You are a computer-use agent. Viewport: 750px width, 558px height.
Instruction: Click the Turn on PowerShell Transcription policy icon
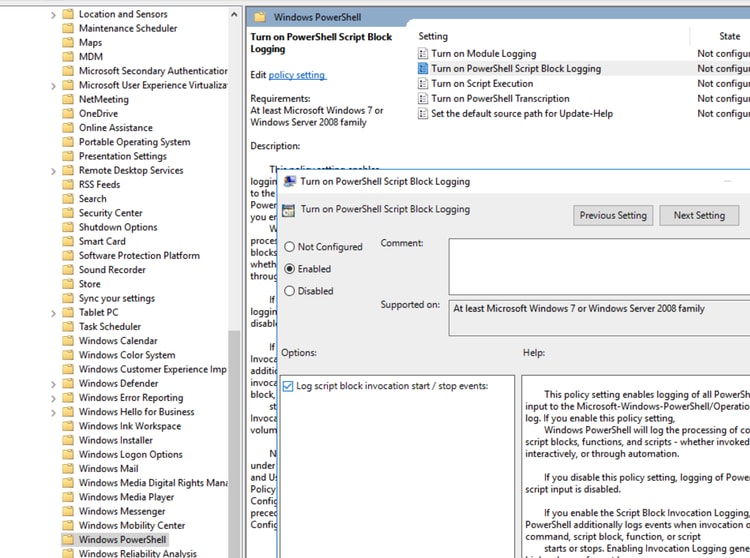pos(423,99)
